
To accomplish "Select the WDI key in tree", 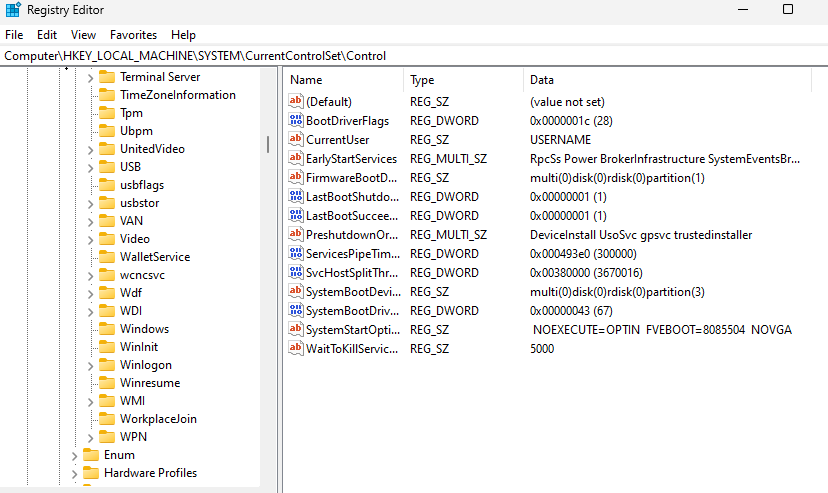I will [x=131, y=311].
